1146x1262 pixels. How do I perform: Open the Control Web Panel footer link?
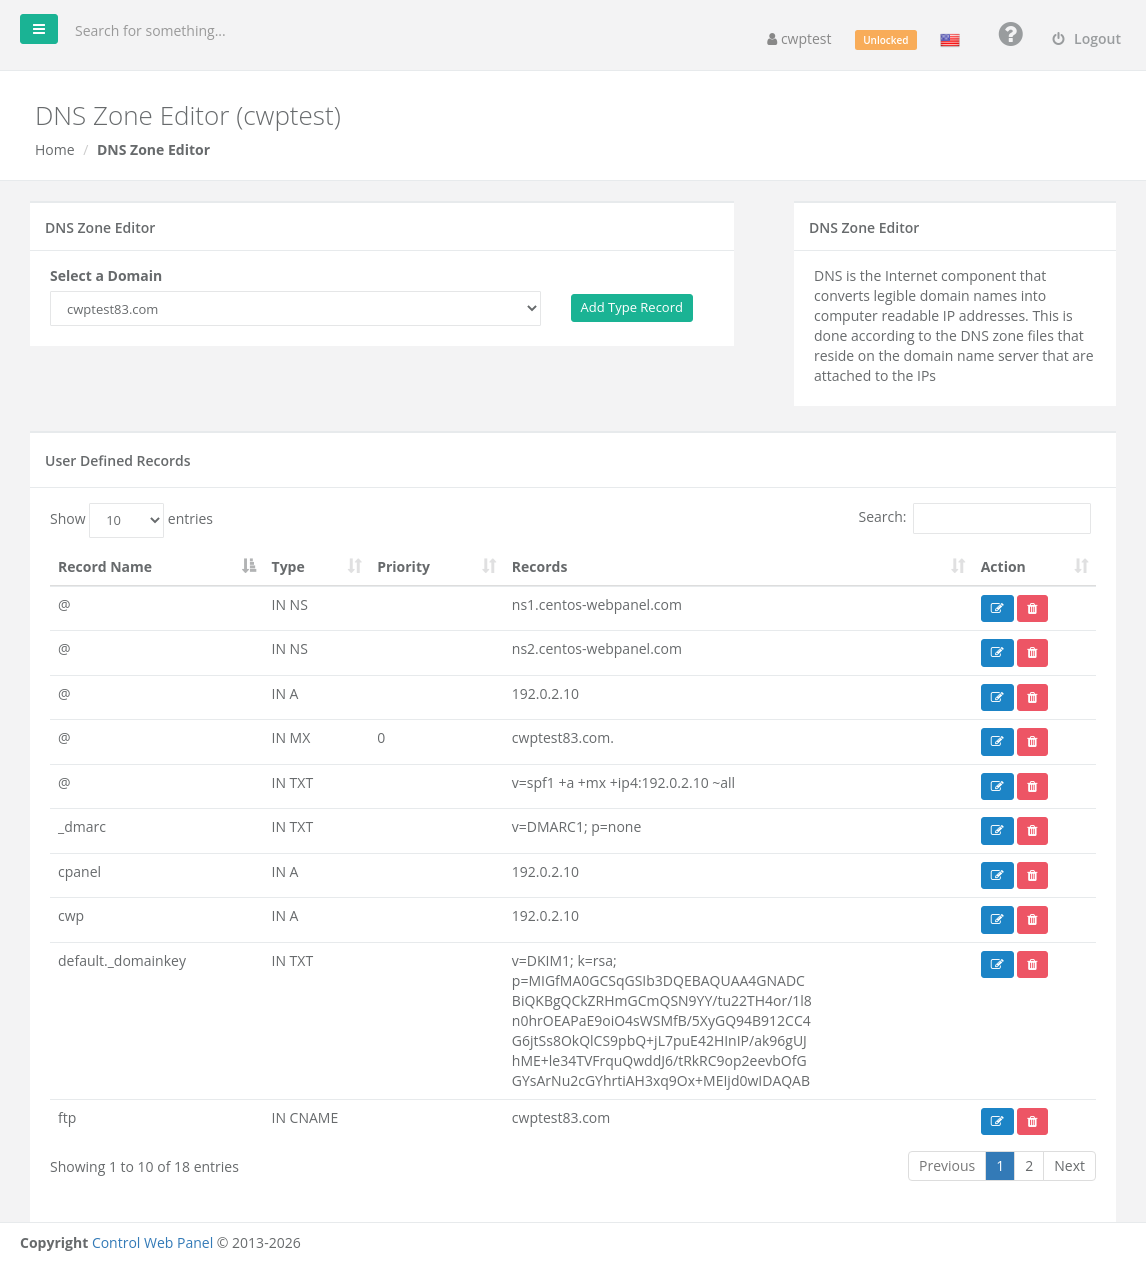(x=152, y=1243)
